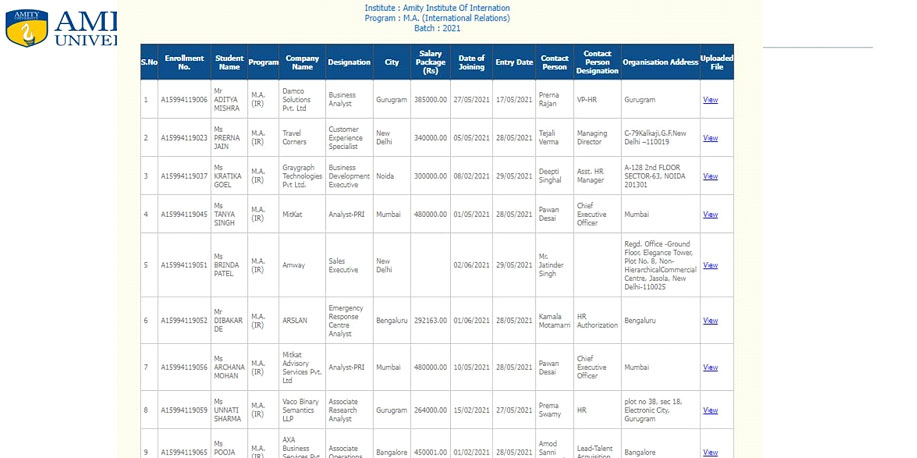The height and width of the screenshot is (458, 917).
Task: Click designation Customer Experience Specialist
Action: [346, 138]
